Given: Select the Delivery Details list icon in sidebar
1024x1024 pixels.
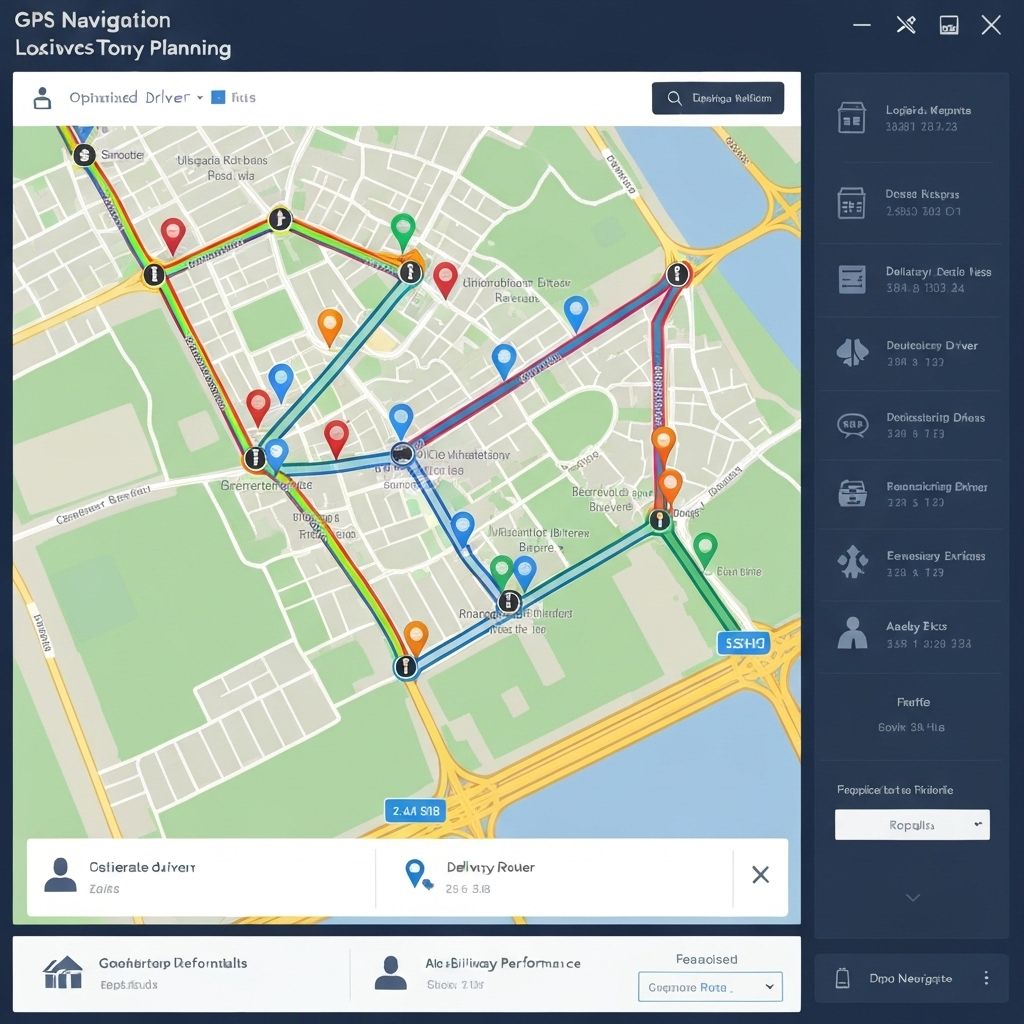Looking at the screenshot, I should tap(851, 279).
